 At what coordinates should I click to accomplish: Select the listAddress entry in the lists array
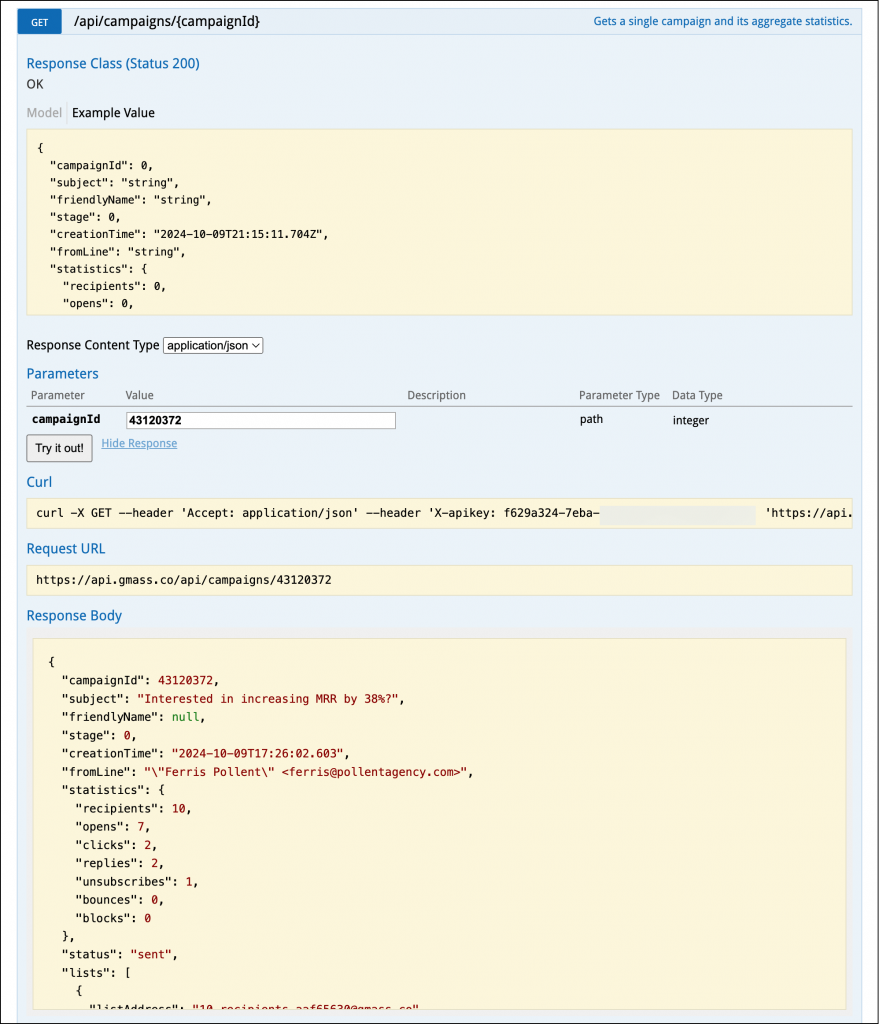250,1008
